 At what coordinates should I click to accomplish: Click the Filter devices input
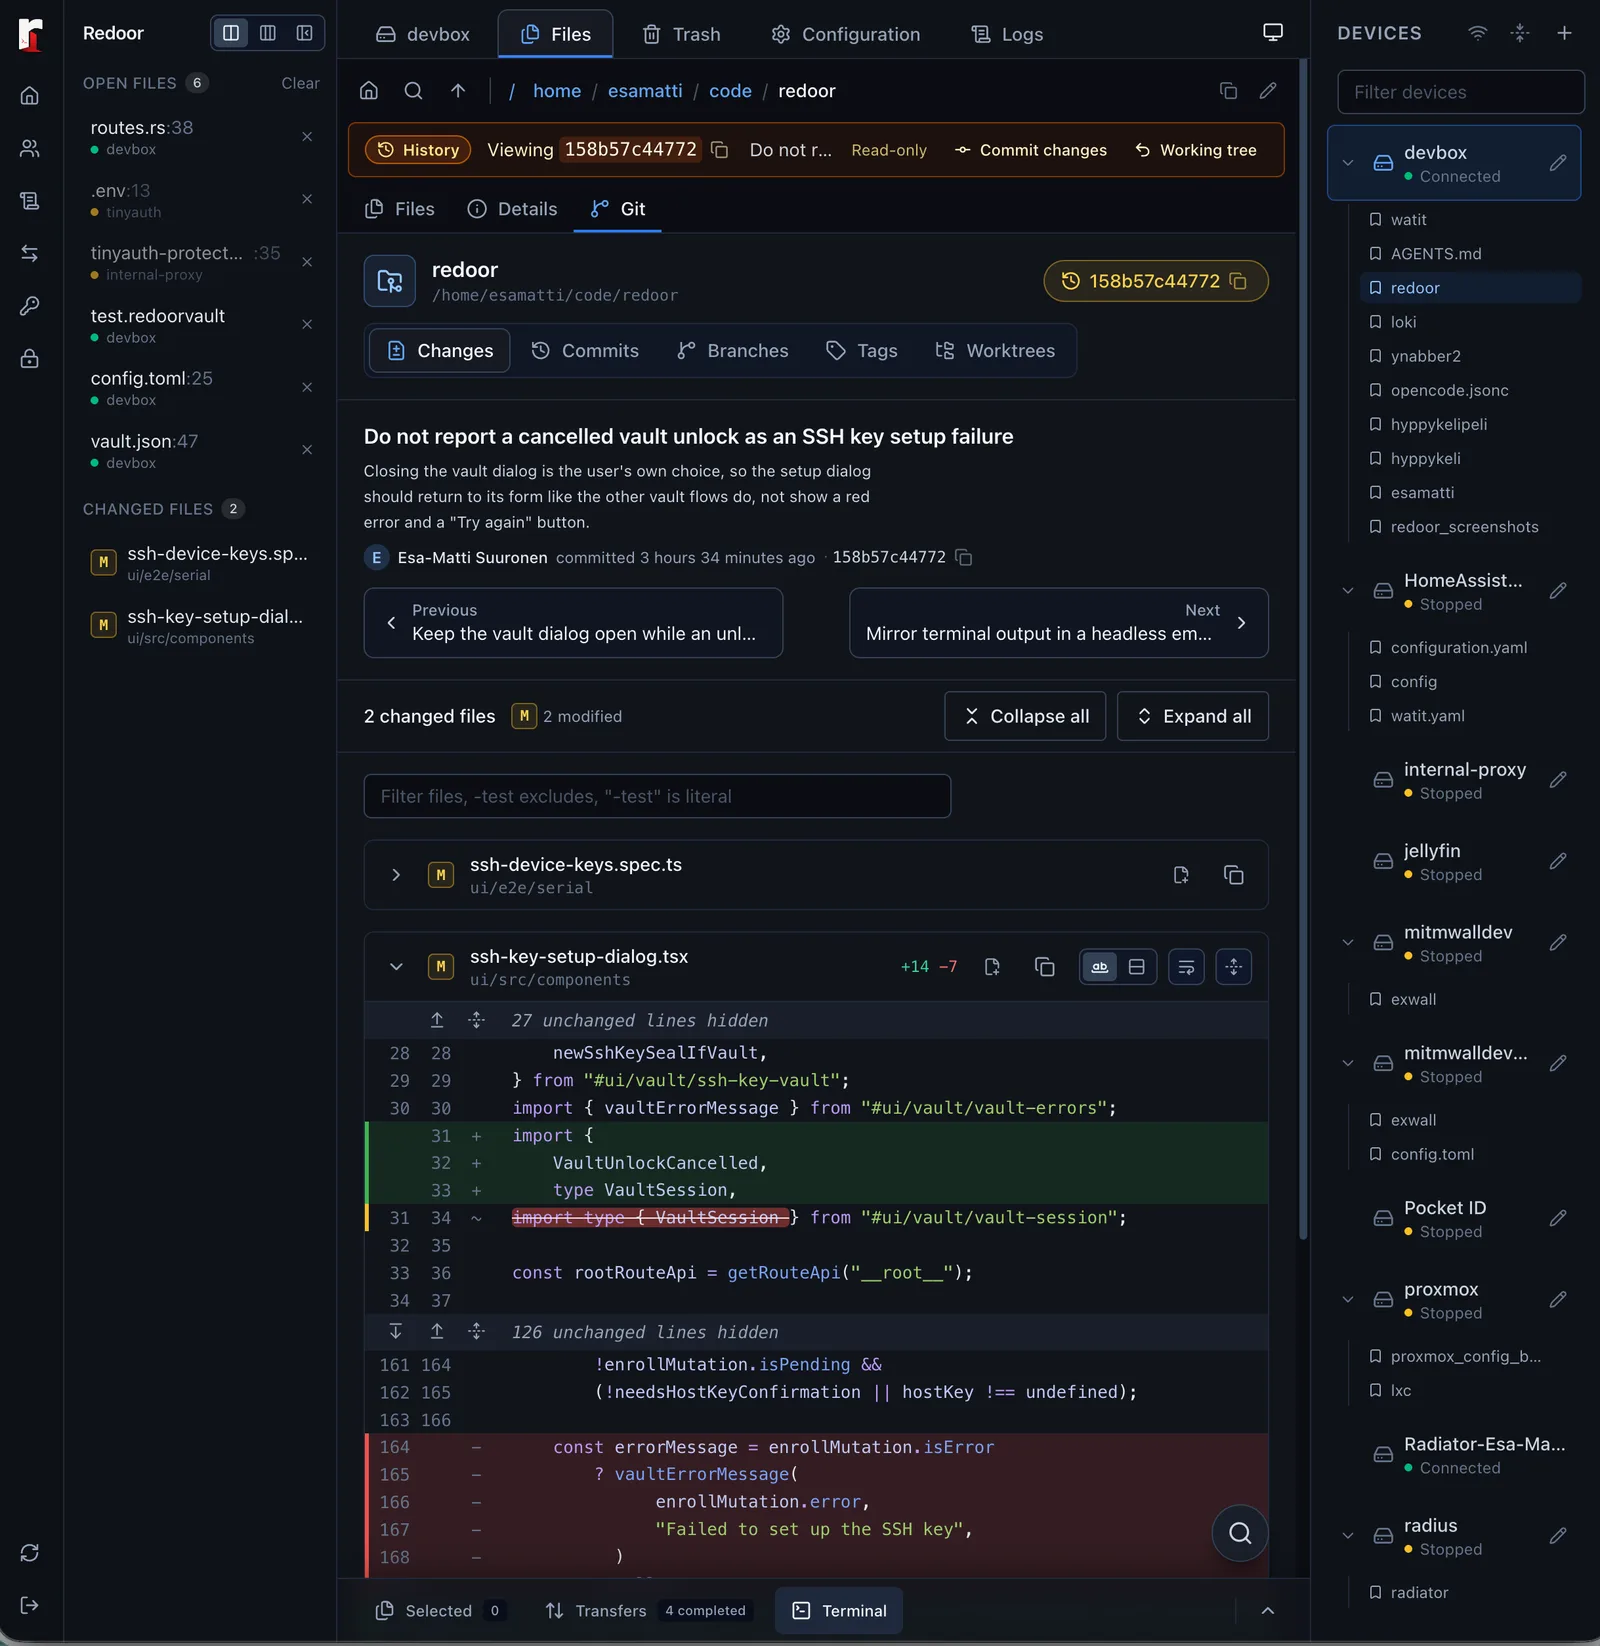pyautogui.click(x=1460, y=92)
